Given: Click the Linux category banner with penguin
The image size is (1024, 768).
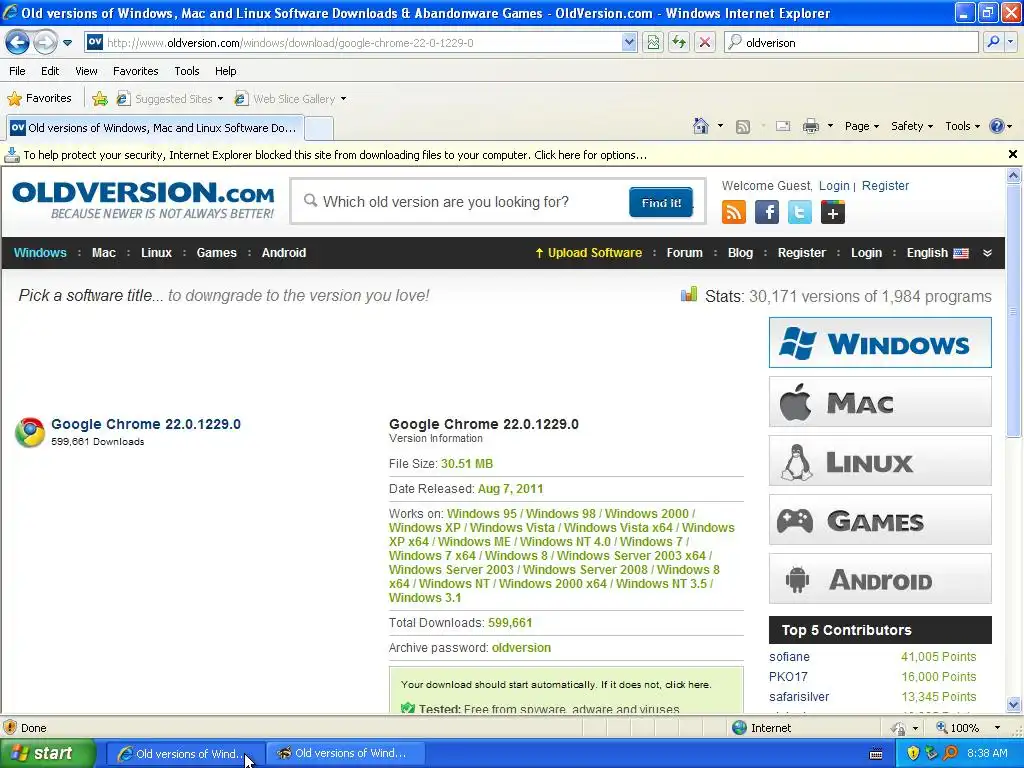Looking at the screenshot, I should point(880,460).
